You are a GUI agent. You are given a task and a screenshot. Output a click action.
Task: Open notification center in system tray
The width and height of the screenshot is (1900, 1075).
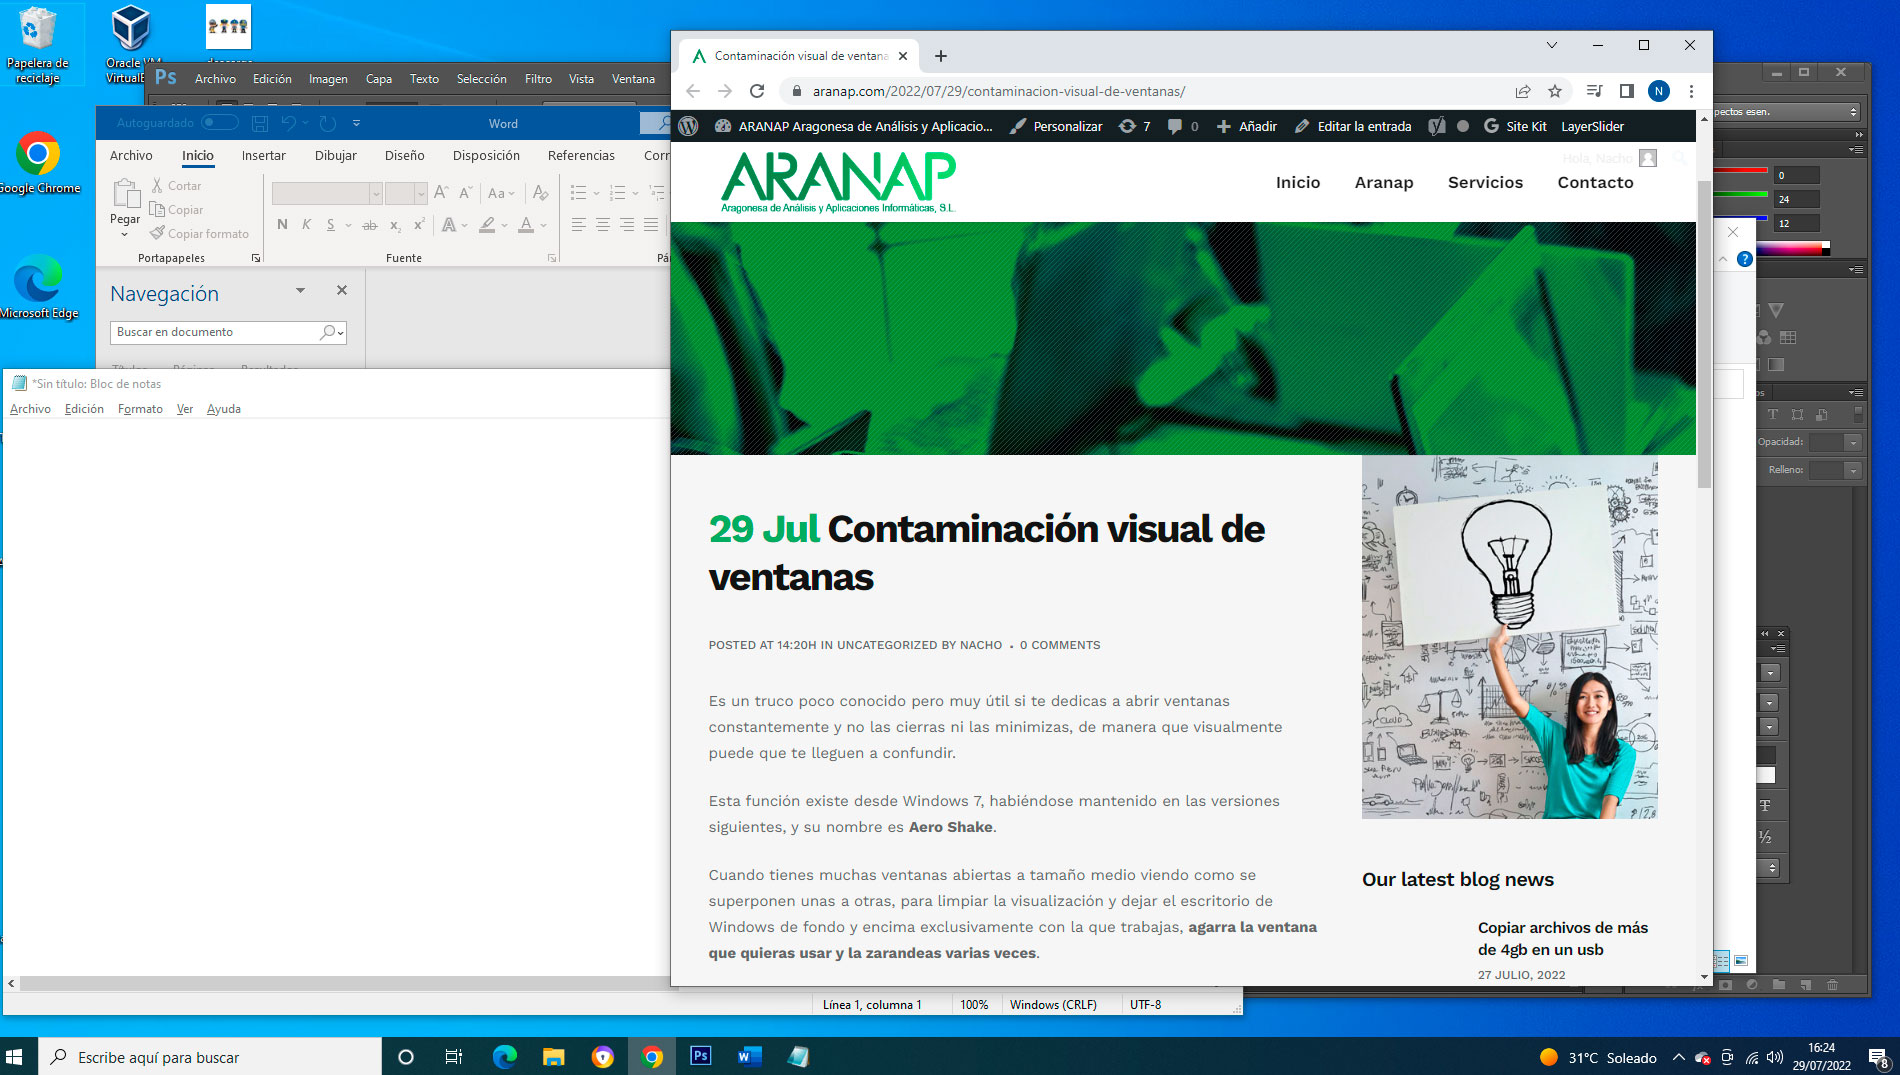click(1877, 1057)
